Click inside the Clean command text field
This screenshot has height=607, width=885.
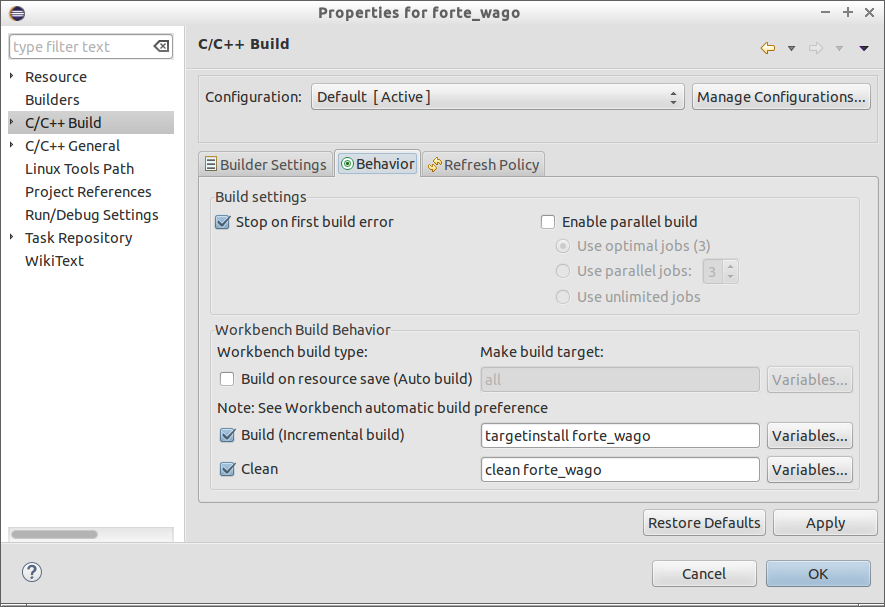tap(620, 469)
